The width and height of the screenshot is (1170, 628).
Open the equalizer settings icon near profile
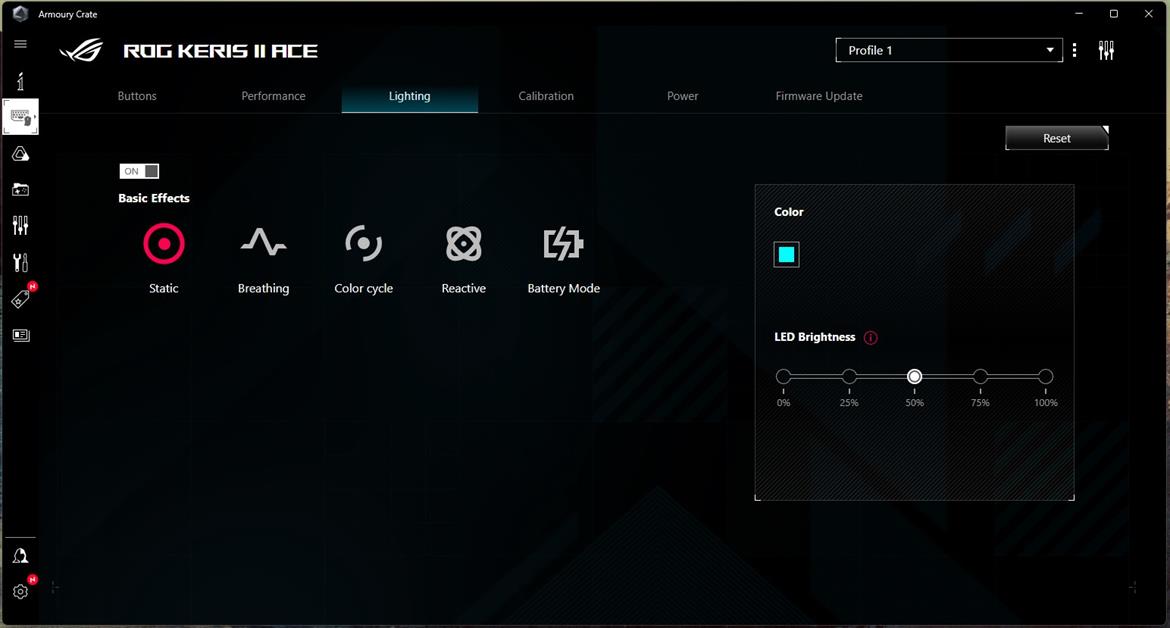[1106, 50]
